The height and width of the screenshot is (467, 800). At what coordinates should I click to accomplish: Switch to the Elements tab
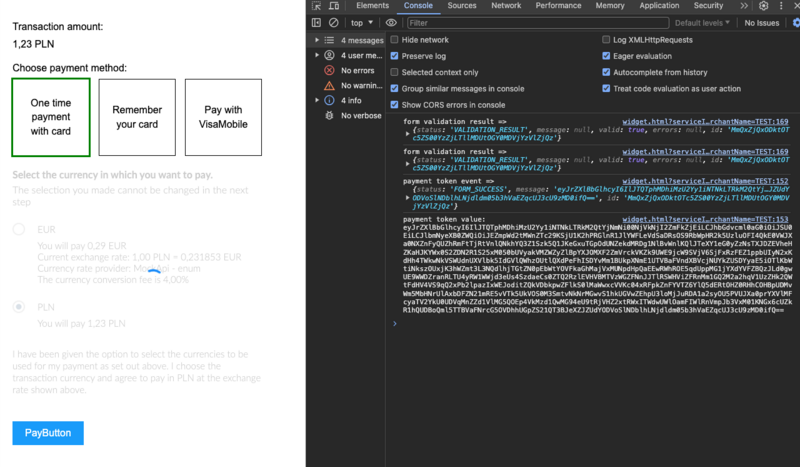(372, 6)
